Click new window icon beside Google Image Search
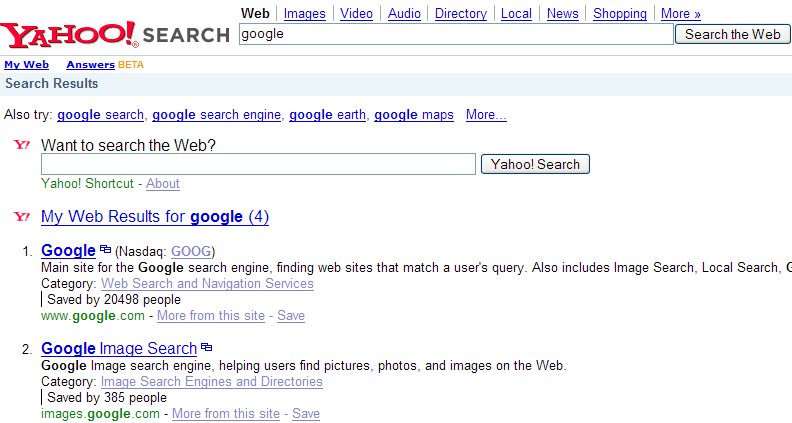Image resolution: width=792 pixels, height=423 pixels. click(x=207, y=348)
